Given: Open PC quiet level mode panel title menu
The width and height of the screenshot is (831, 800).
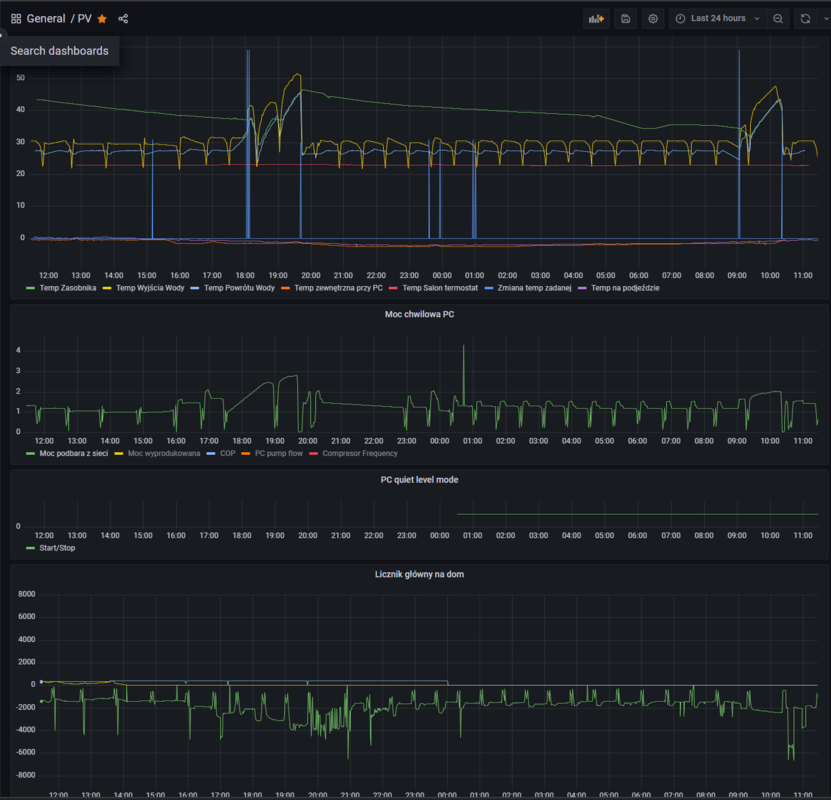Looking at the screenshot, I should point(419,480).
